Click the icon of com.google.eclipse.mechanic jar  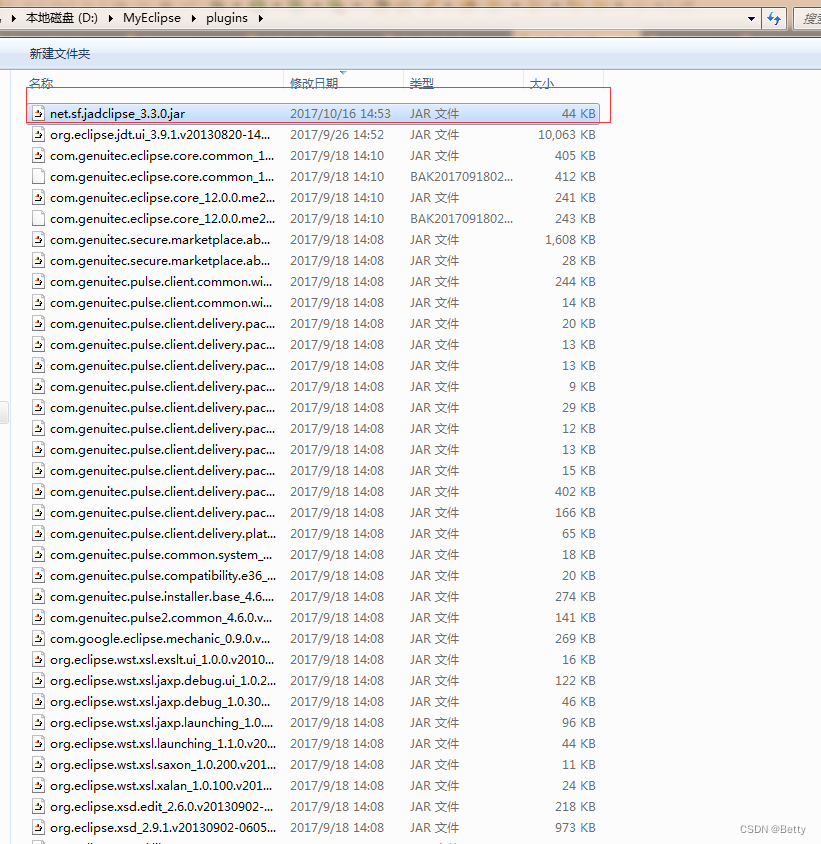click(x=38, y=638)
